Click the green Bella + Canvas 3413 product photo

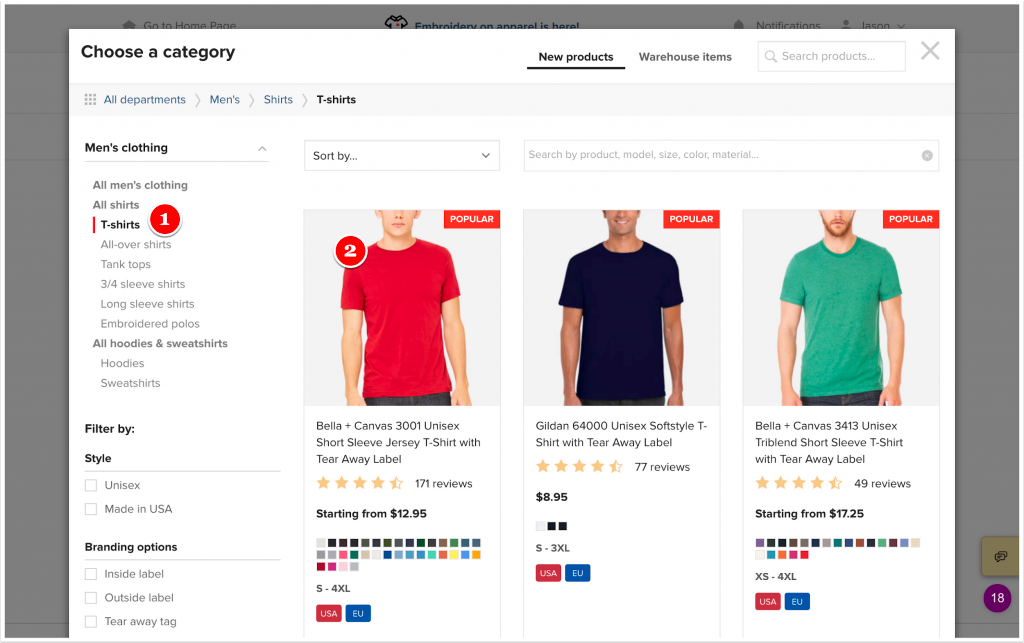point(840,305)
